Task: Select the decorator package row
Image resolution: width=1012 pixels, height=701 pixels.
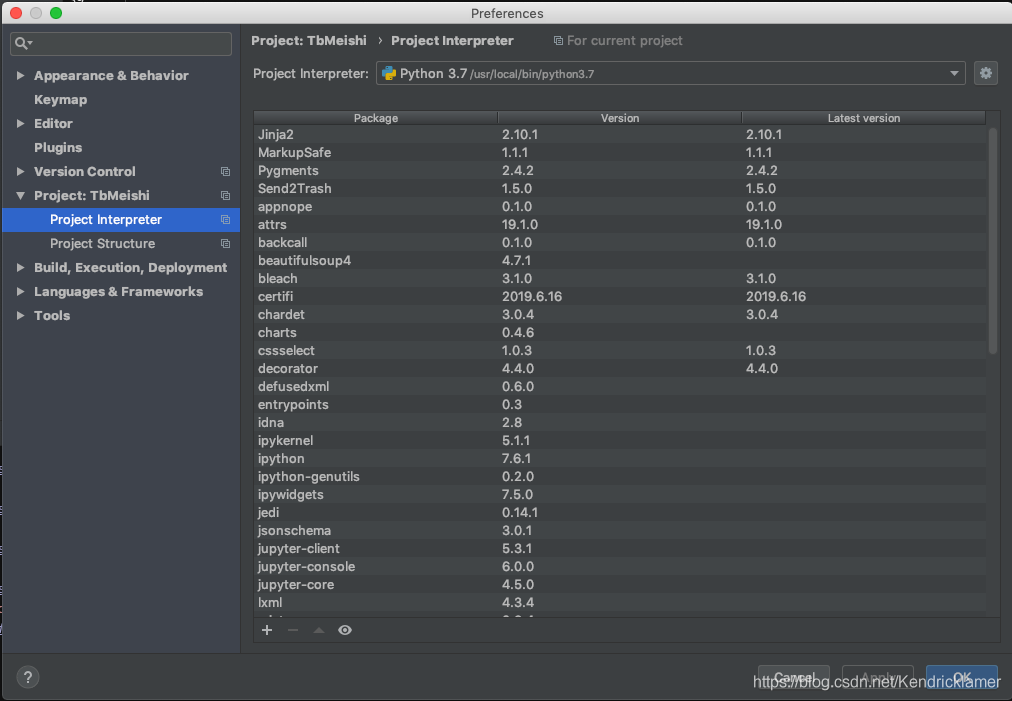Action: (x=620, y=369)
